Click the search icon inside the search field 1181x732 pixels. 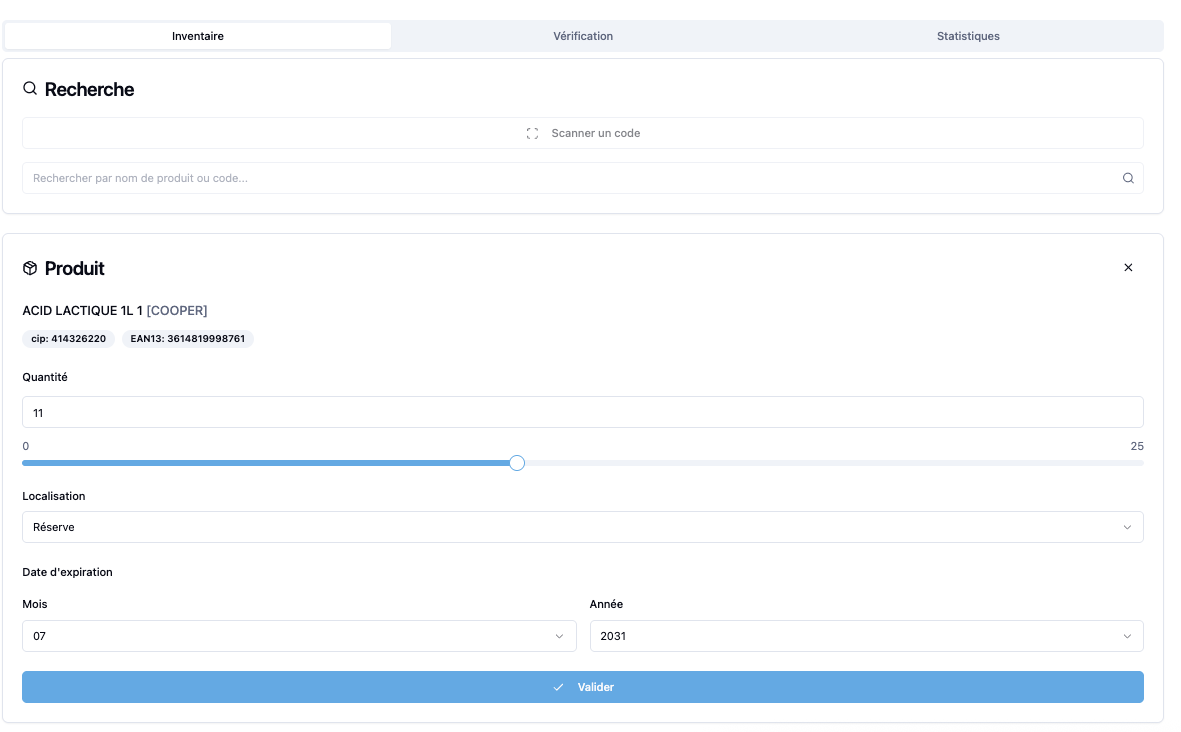(1128, 178)
